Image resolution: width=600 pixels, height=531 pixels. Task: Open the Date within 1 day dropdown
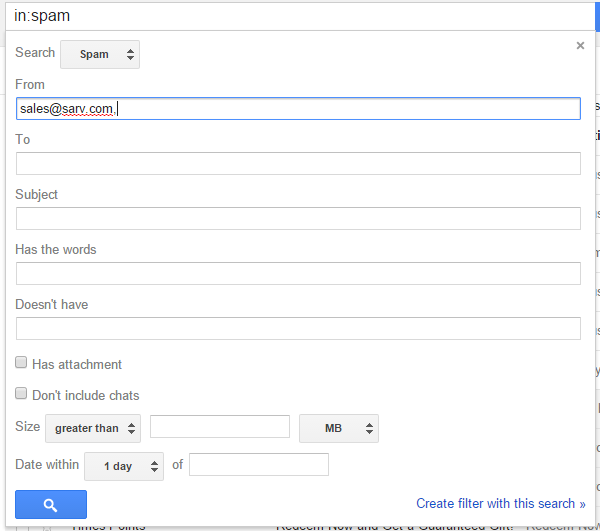124,465
